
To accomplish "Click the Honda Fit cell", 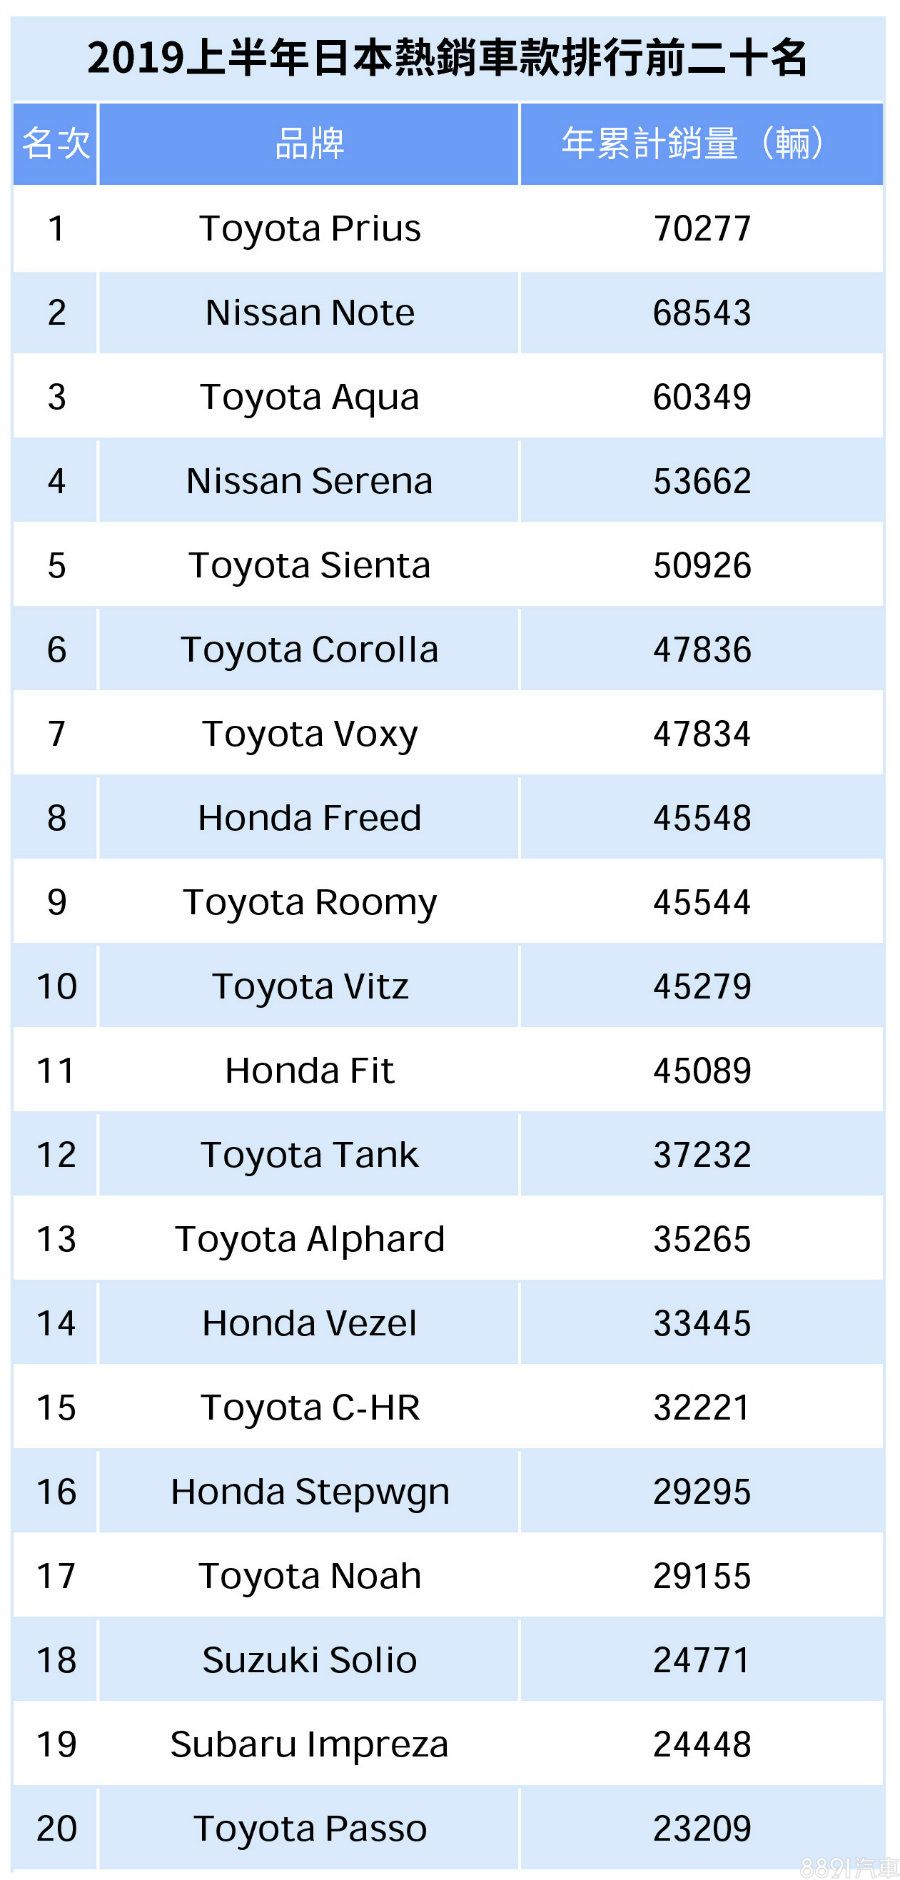I will pyautogui.click(x=309, y=1071).
